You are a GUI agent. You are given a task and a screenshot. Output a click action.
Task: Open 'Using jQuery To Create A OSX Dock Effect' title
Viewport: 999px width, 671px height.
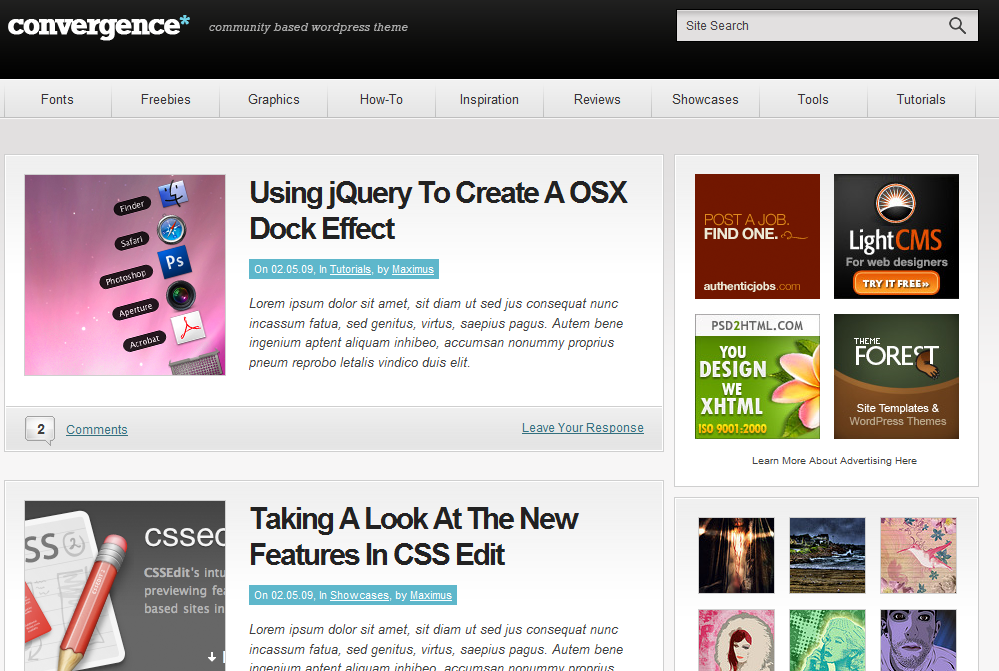(438, 210)
